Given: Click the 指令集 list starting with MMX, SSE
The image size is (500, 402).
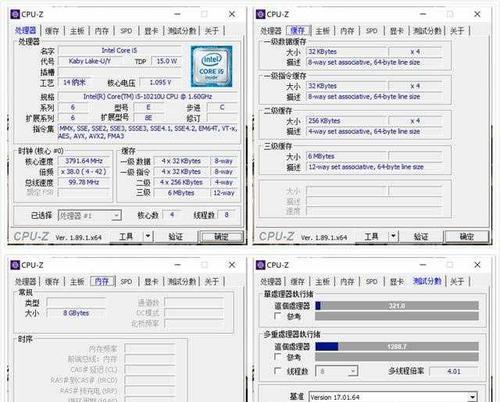Looking at the screenshot, I should pos(148,132).
